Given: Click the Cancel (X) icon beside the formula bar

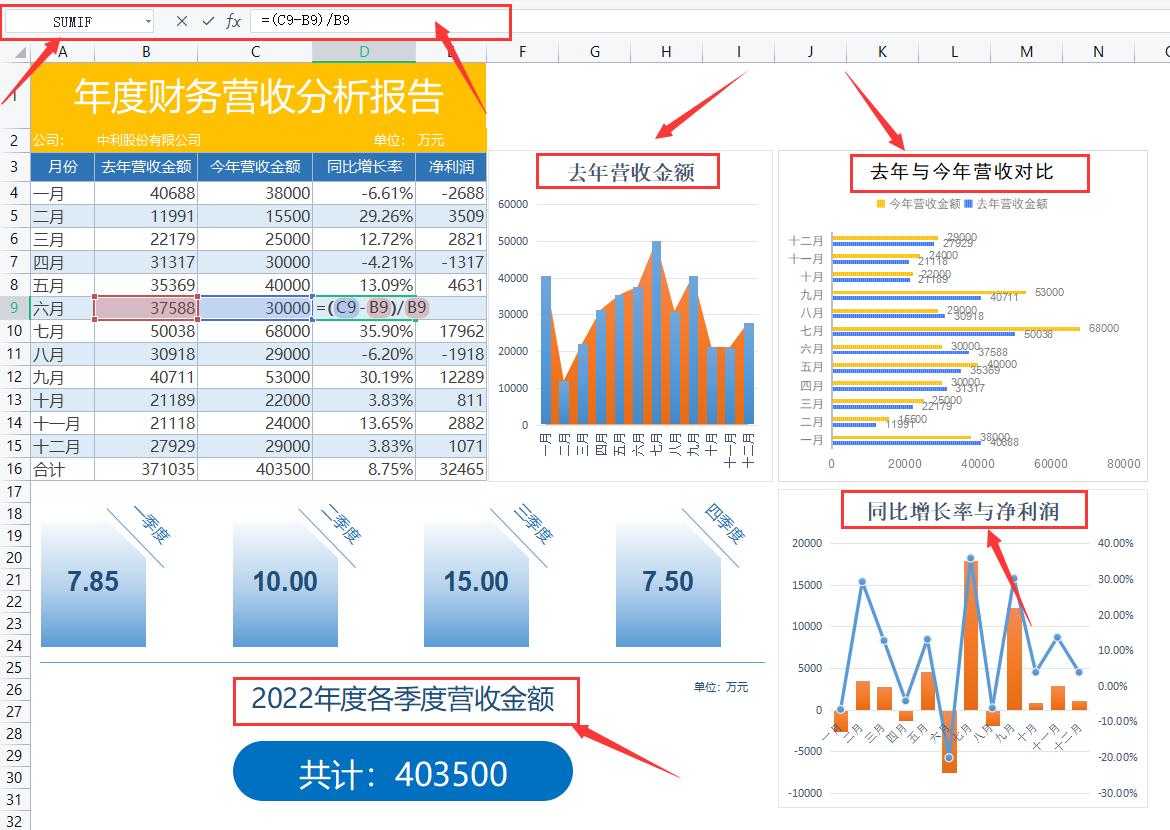Looking at the screenshot, I should (182, 19).
